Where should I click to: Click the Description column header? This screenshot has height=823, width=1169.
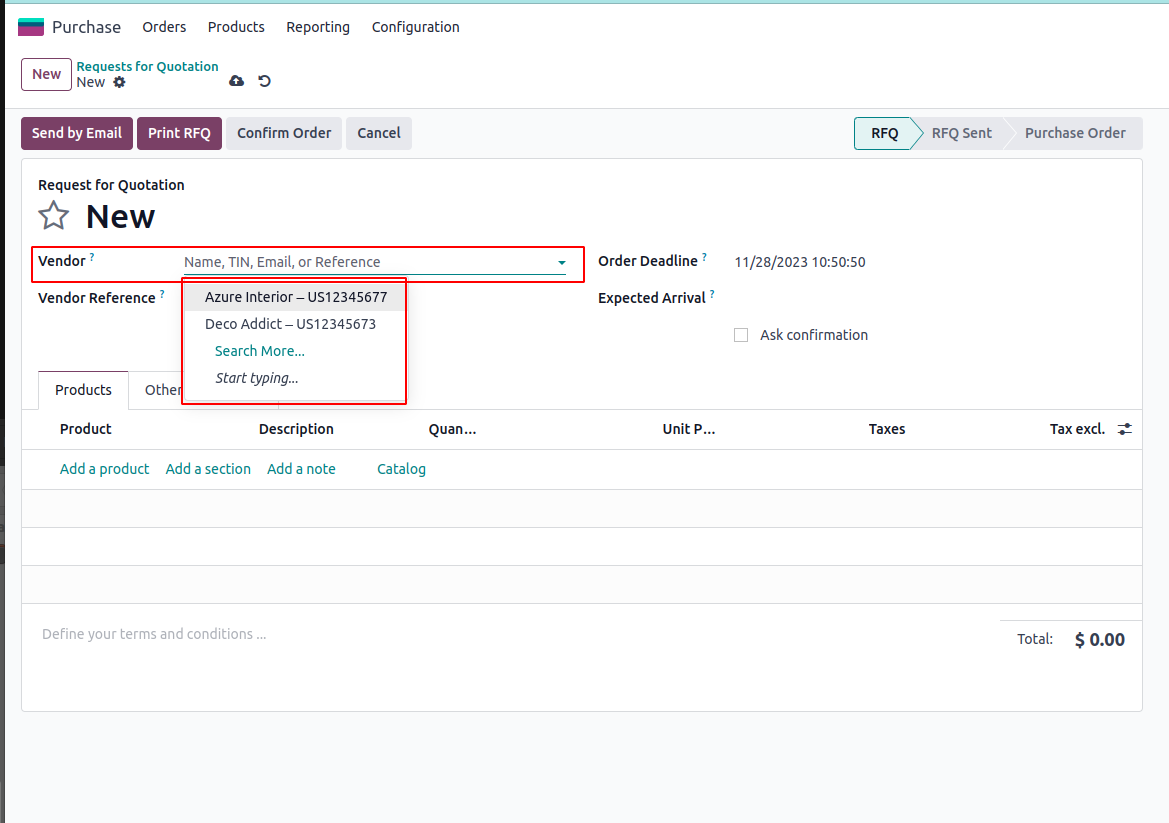click(x=296, y=429)
